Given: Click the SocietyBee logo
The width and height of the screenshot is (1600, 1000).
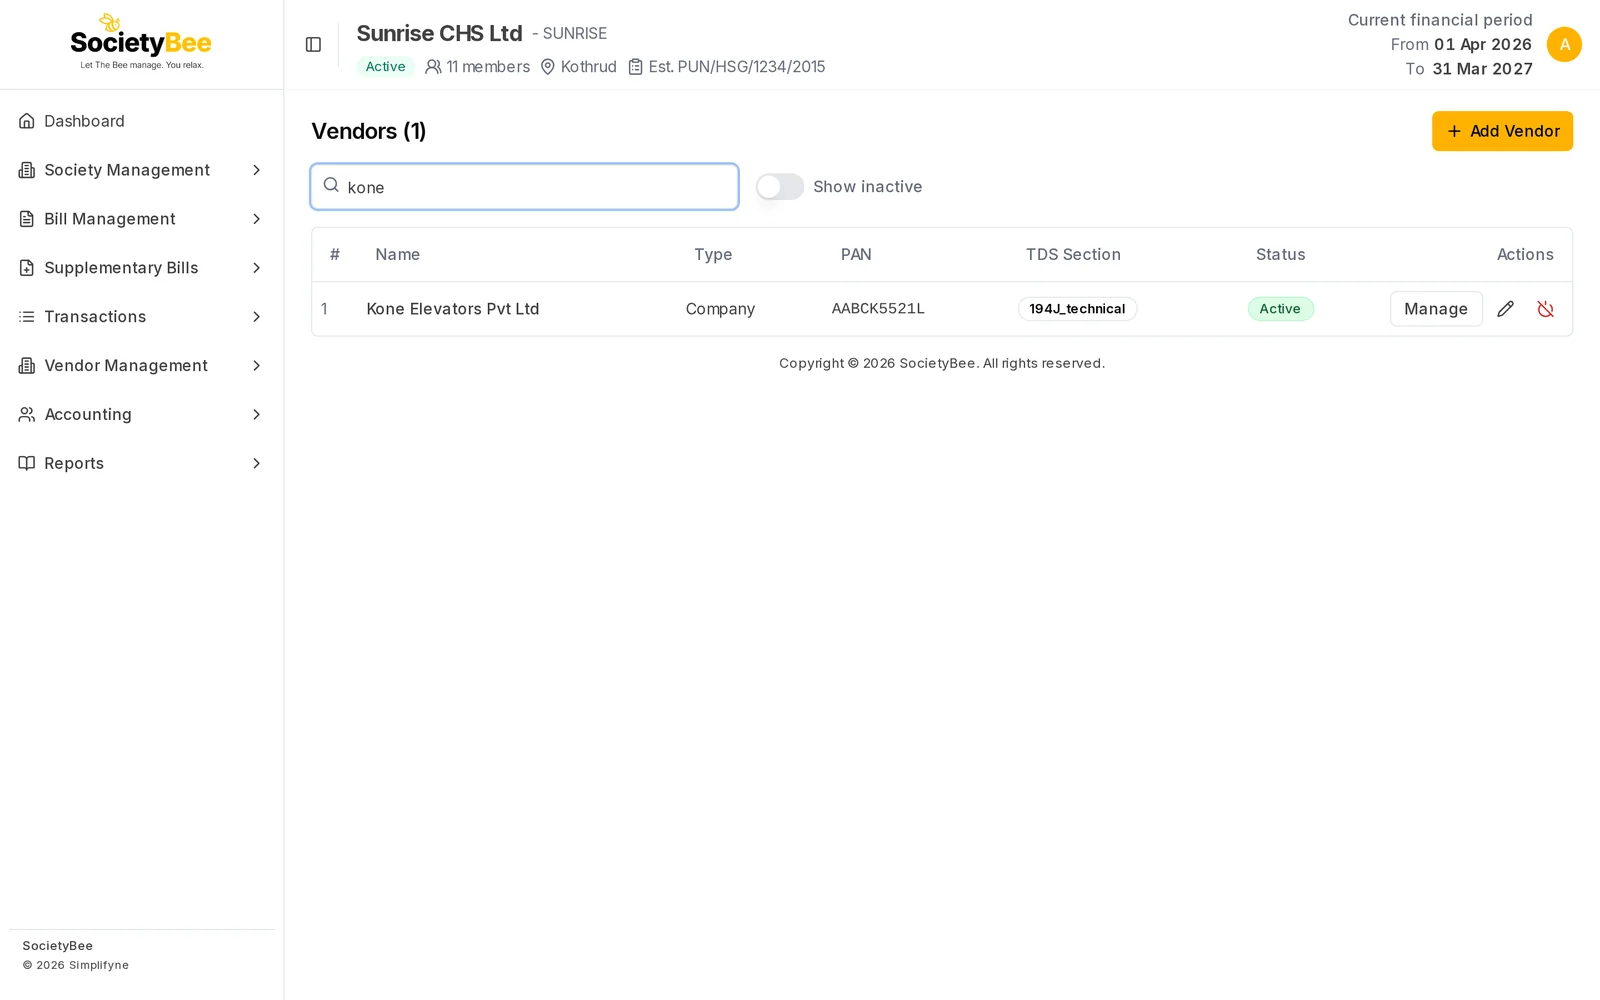Looking at the screenshot, I should [141, 42].
